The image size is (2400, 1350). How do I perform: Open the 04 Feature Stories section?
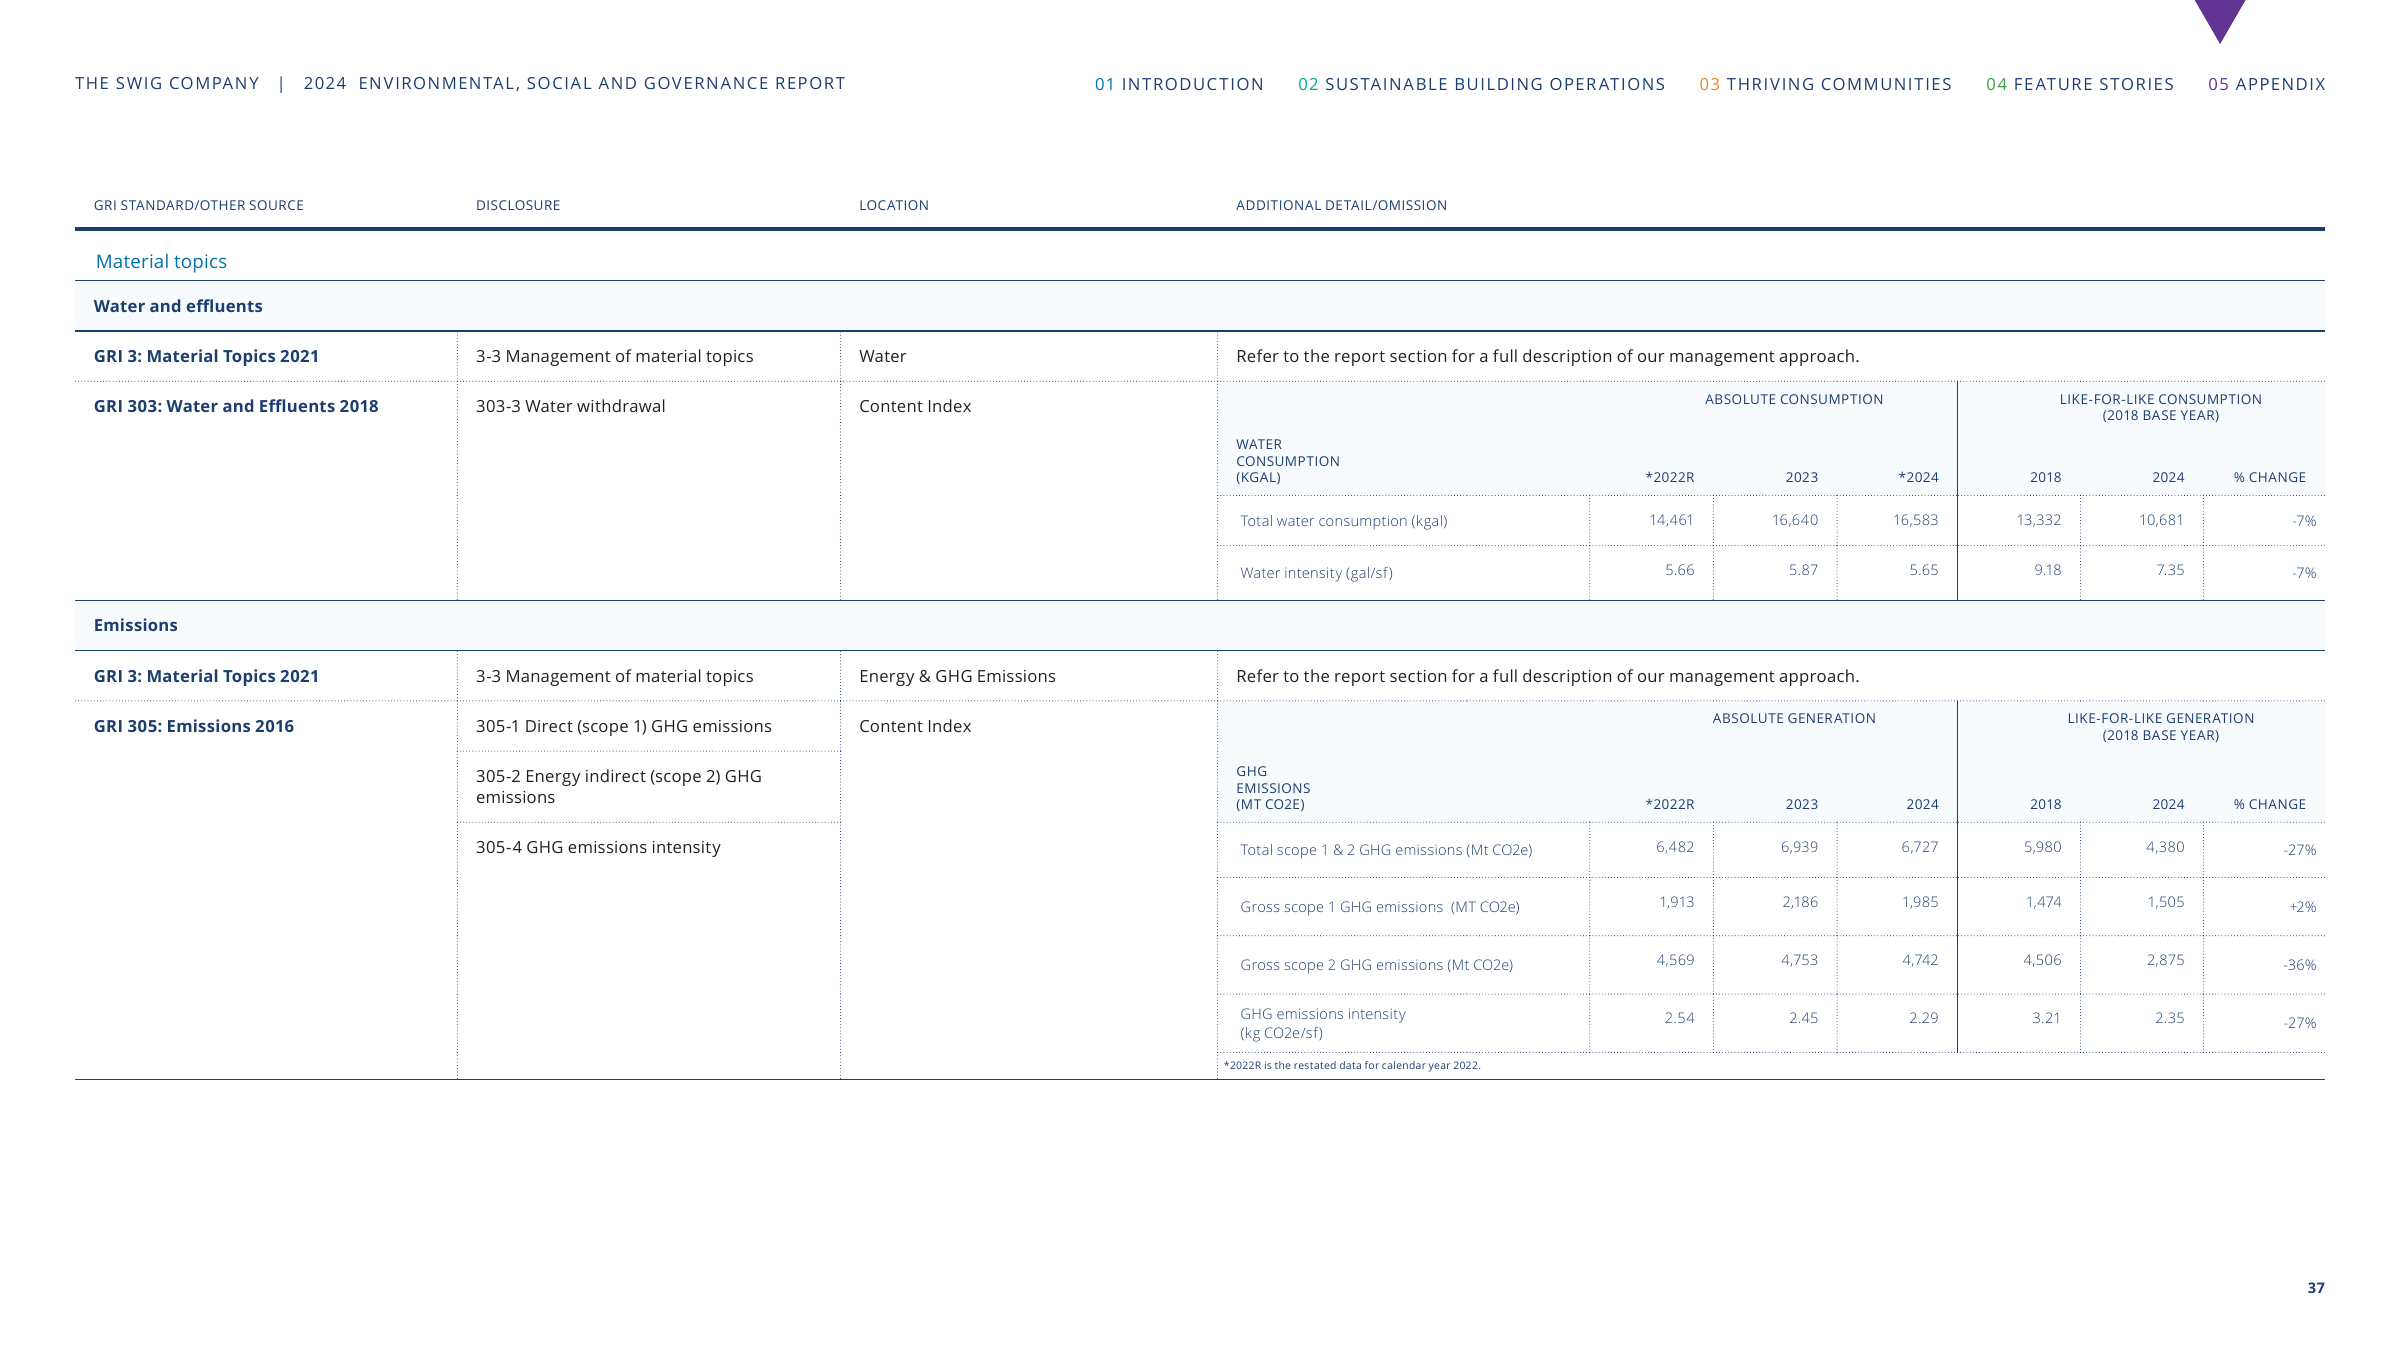[x=2080, y=84]
